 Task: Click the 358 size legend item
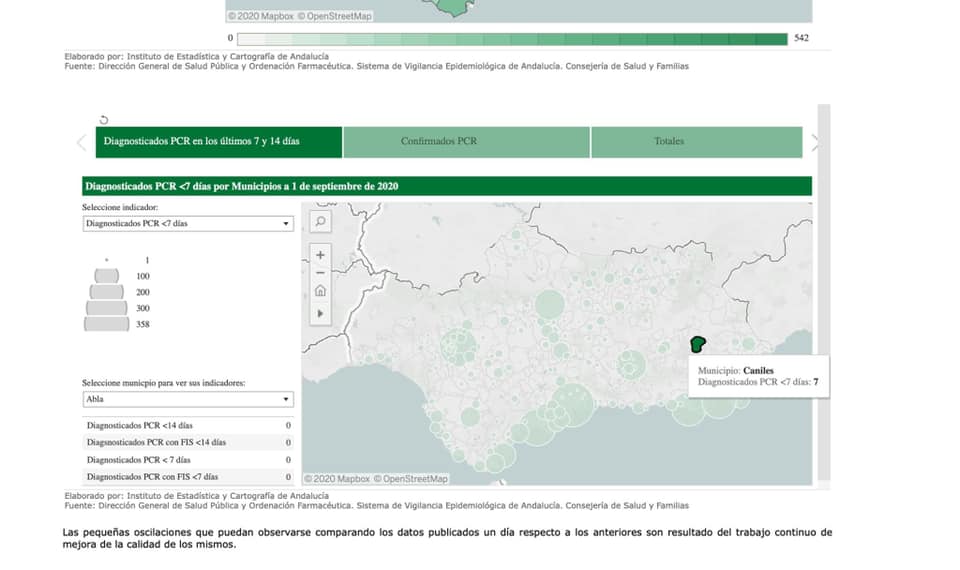point(107,324)
